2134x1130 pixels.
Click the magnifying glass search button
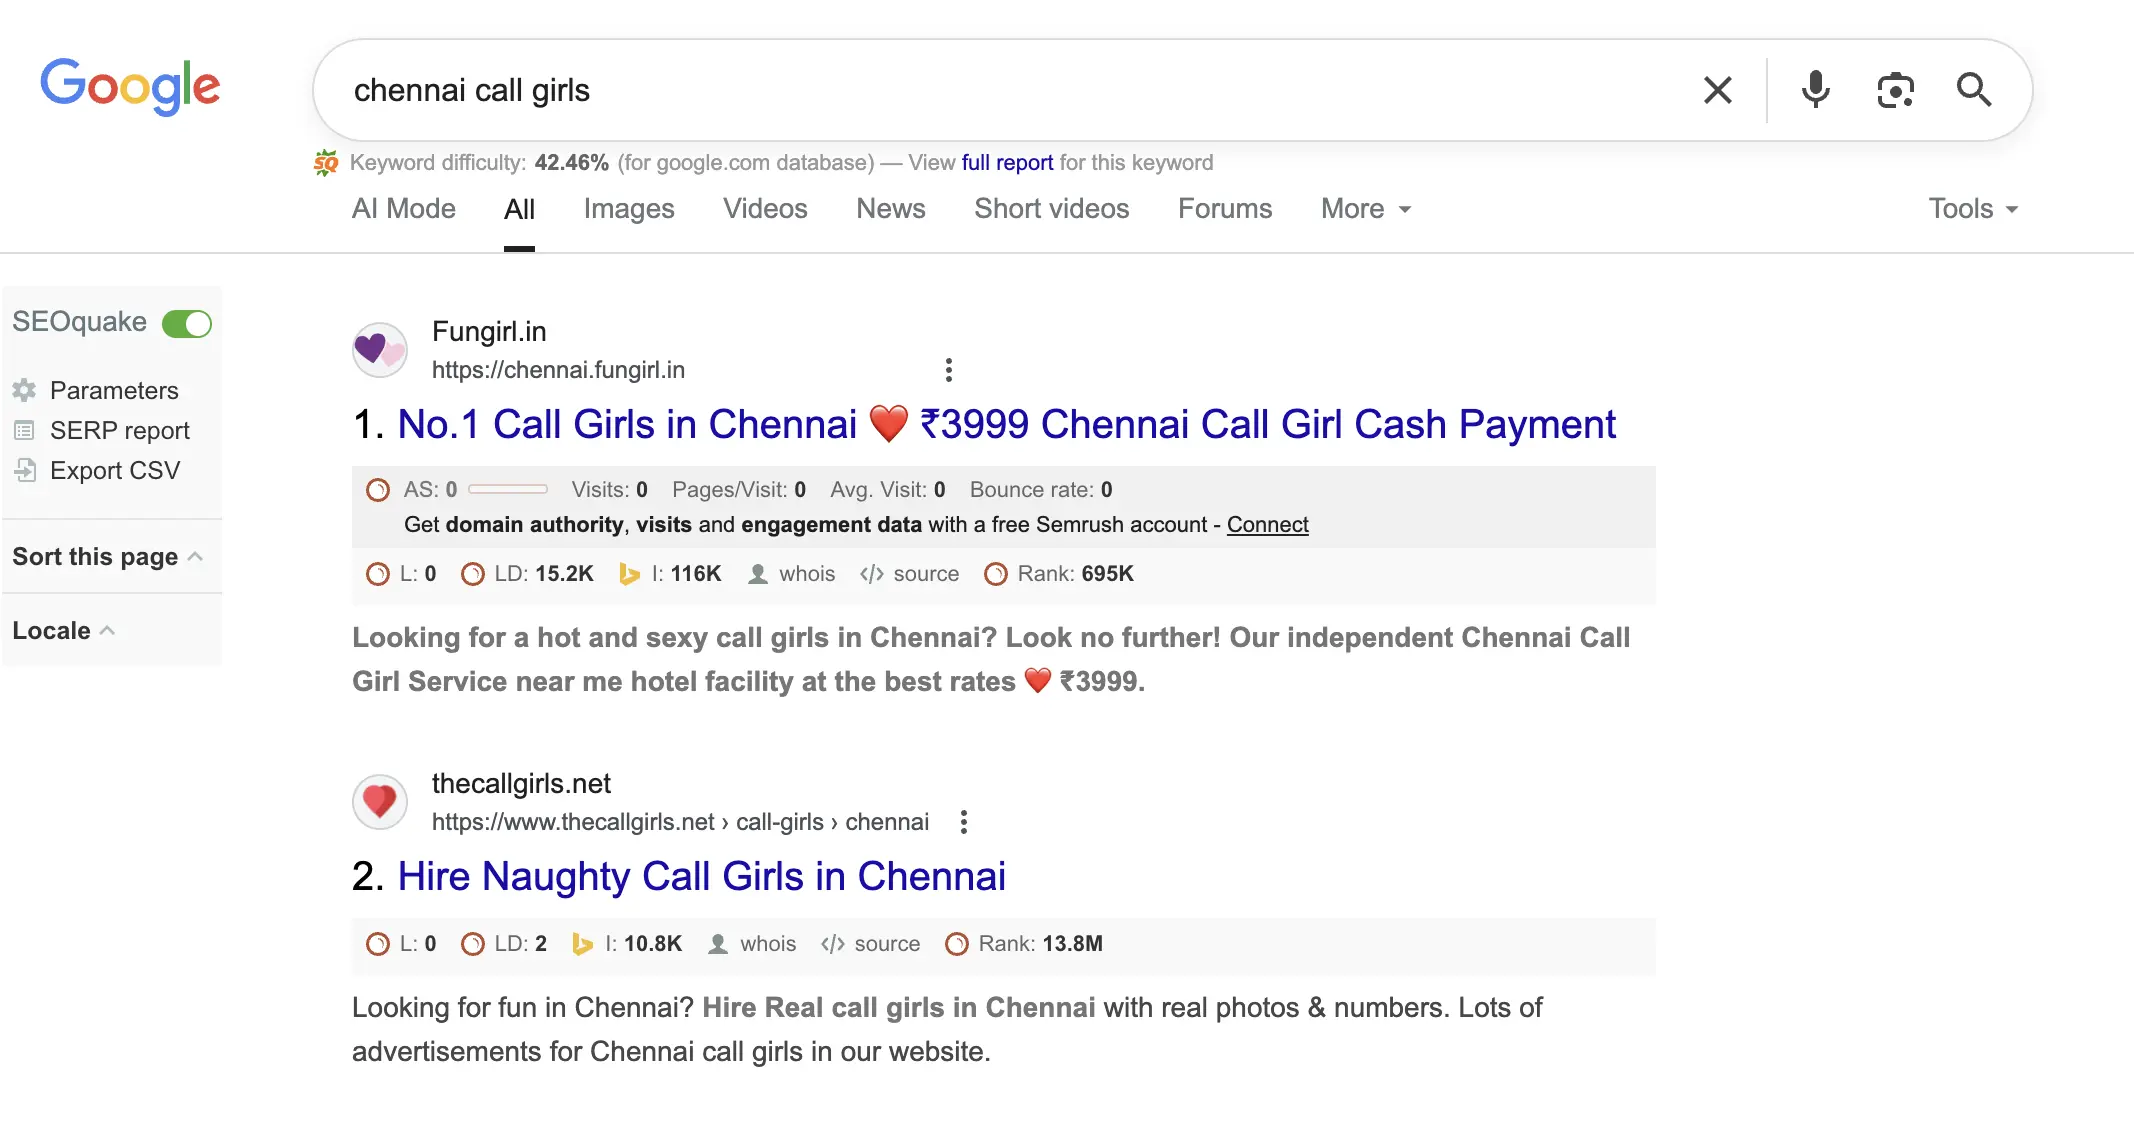tap(1974, 90)
